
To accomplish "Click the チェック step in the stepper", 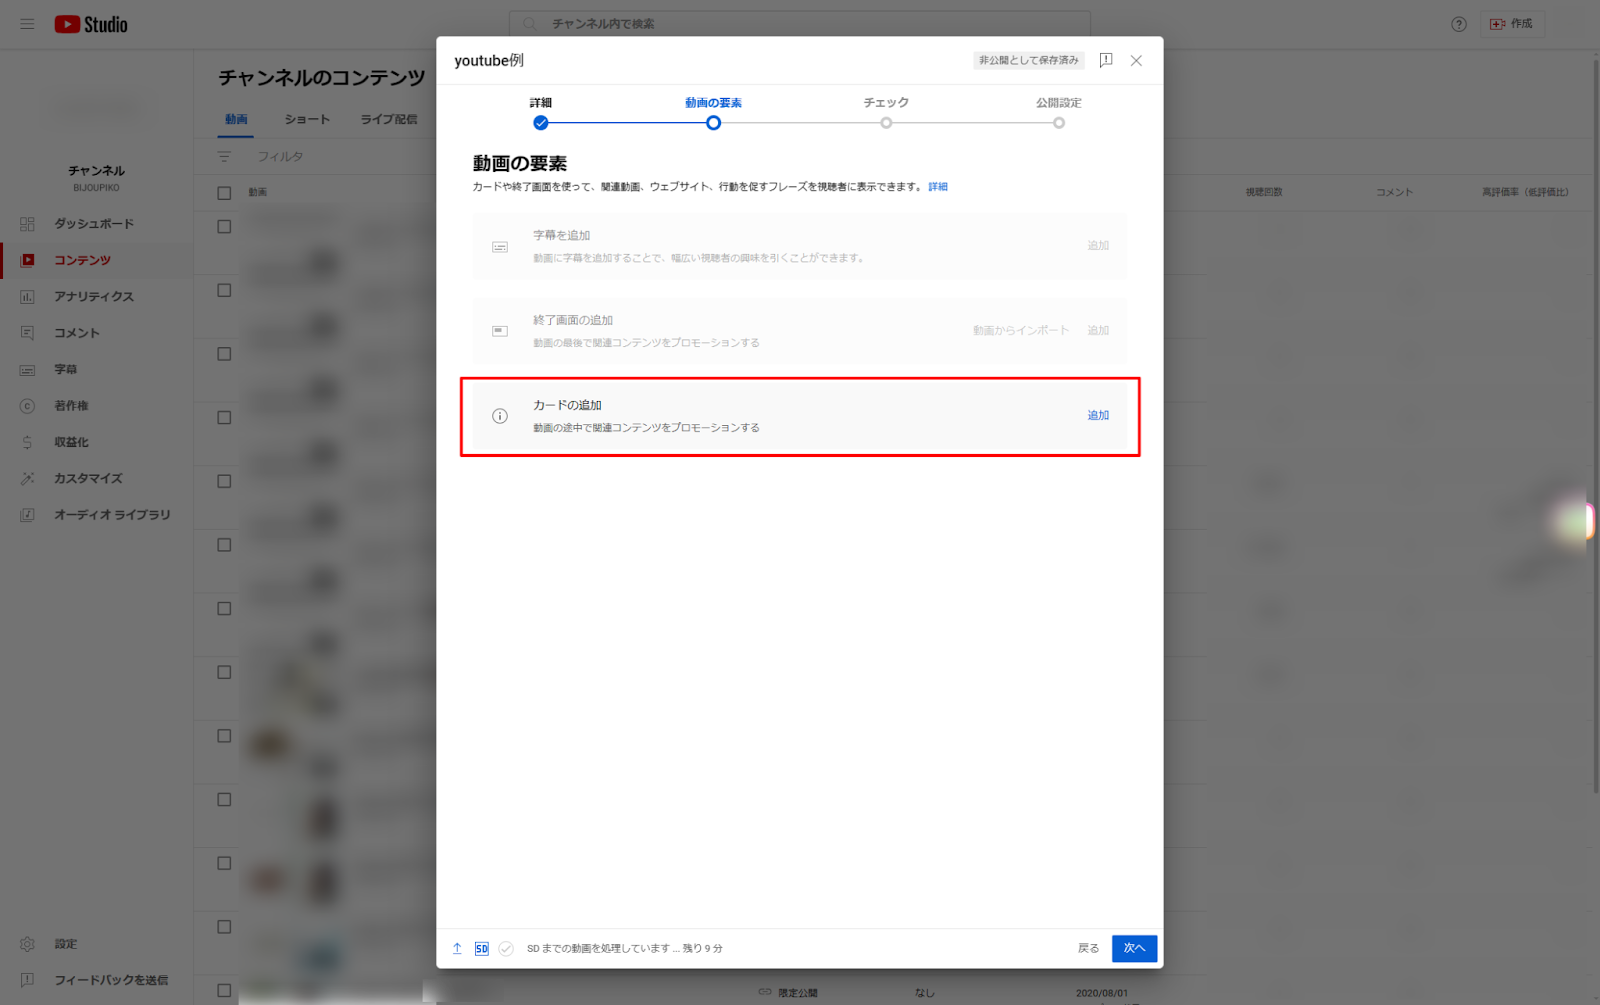I will click(886, 113).
